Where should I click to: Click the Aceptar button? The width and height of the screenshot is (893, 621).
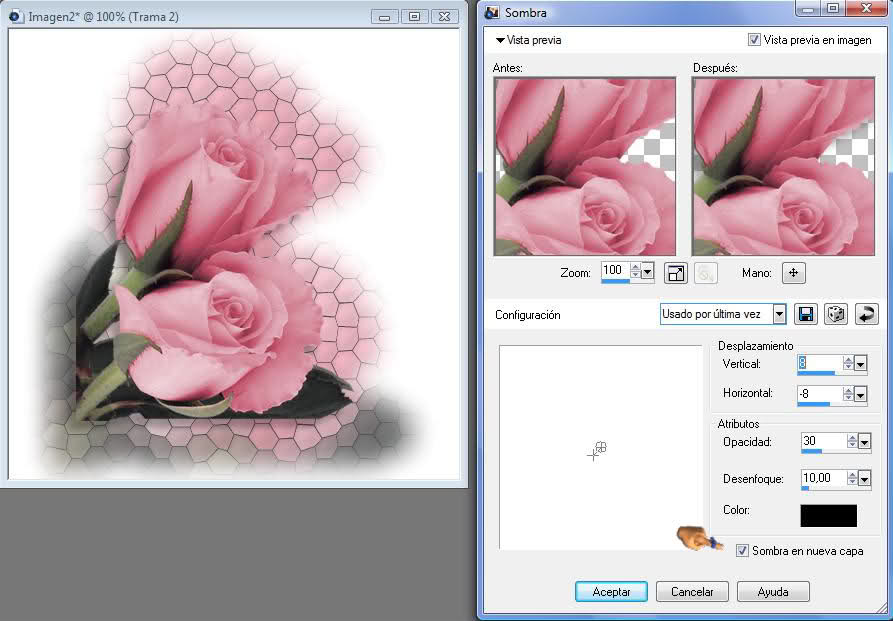[x=611, y=592]
